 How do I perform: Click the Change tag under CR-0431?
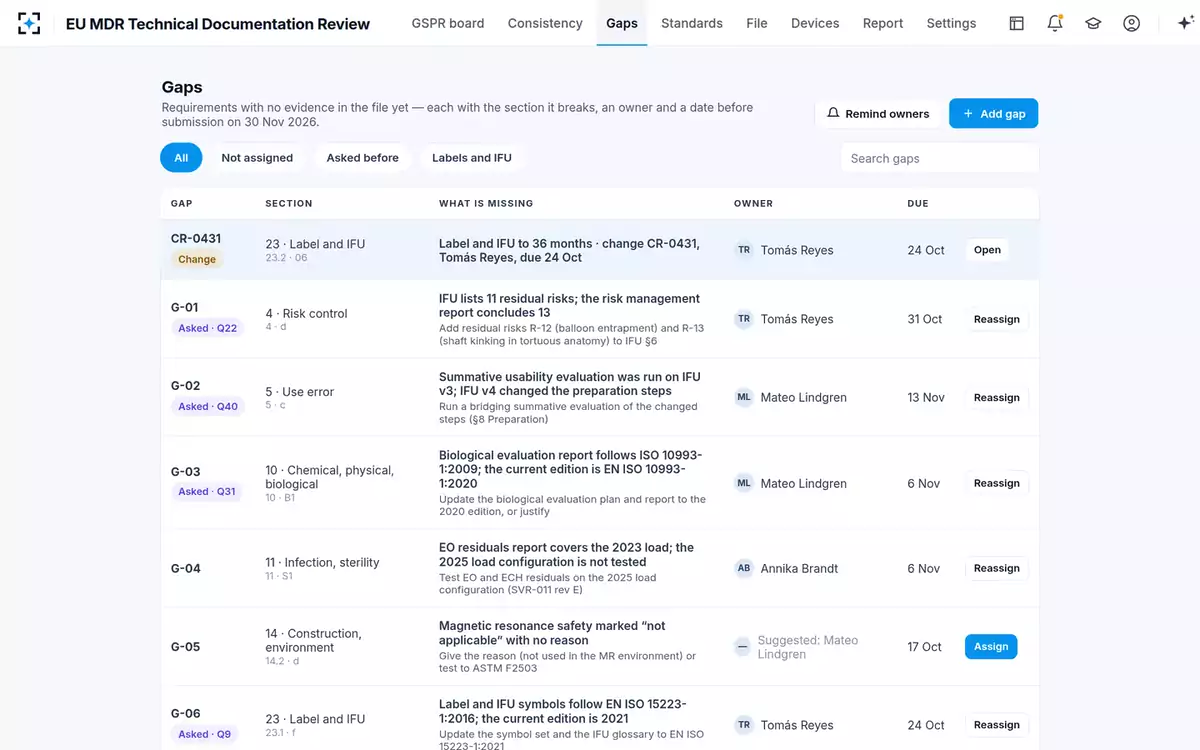pyautogui.click(x=197, y=259)
